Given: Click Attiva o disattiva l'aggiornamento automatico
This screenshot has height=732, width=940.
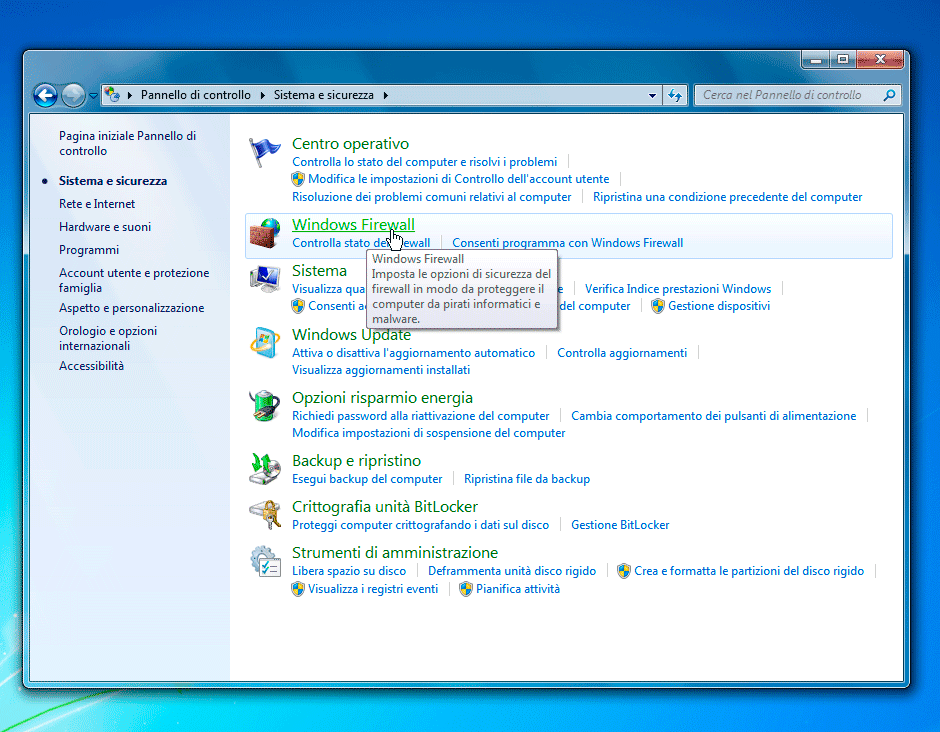Looking at the screenshot, I should point(413,353).
